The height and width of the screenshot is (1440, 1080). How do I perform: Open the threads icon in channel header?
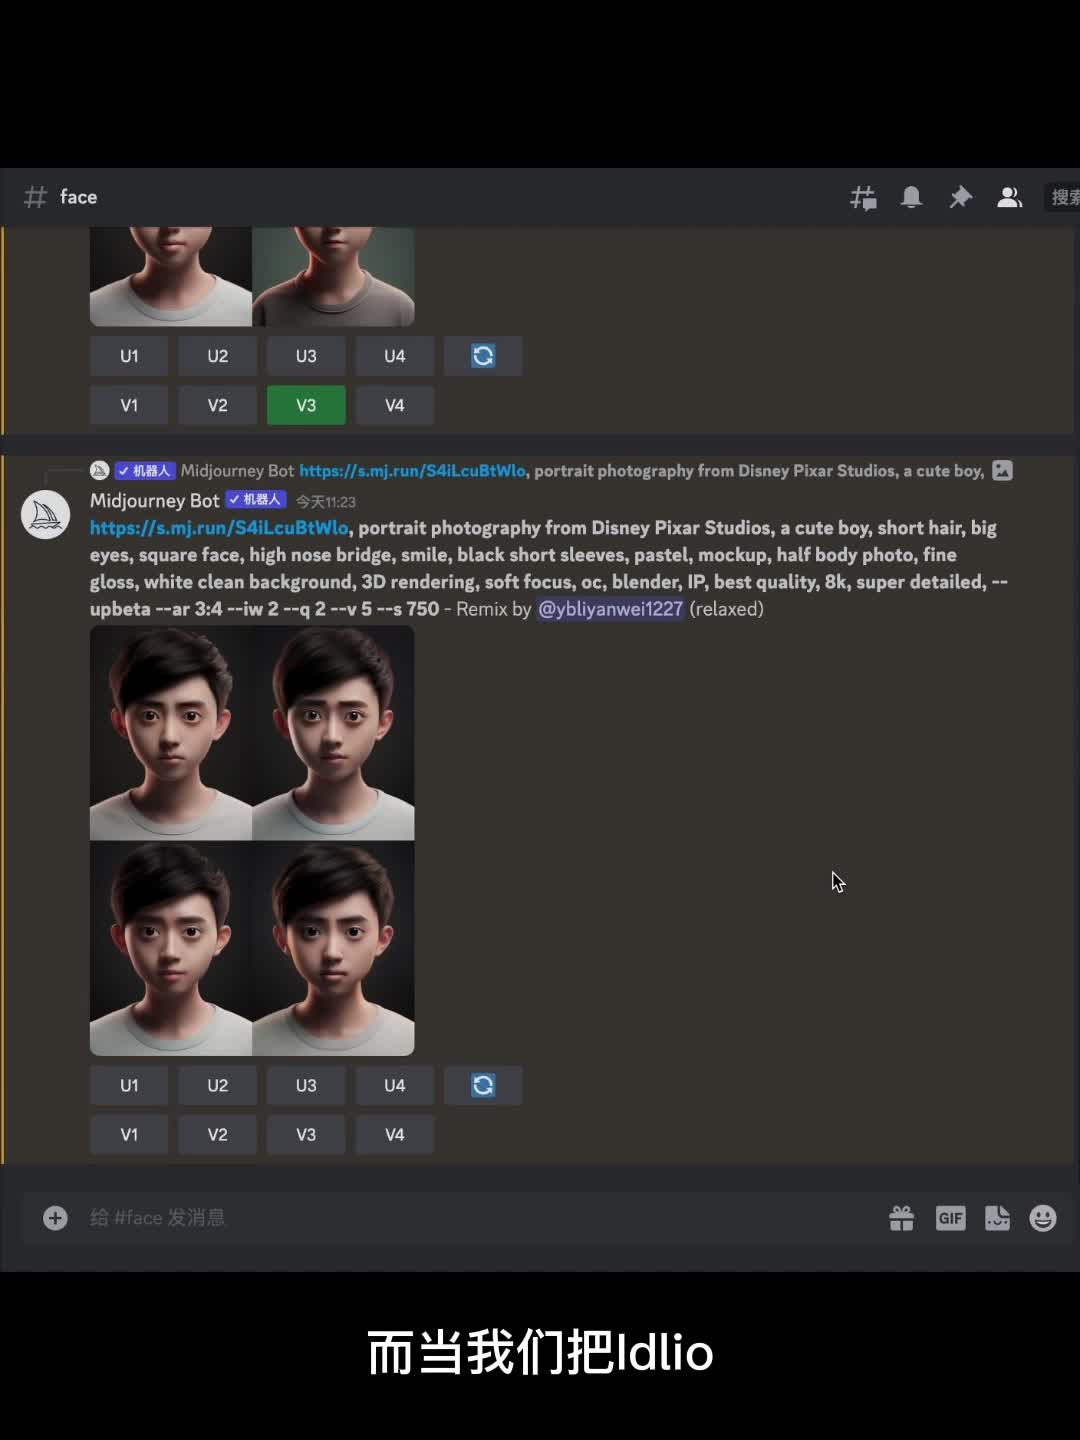click(863, 198)
